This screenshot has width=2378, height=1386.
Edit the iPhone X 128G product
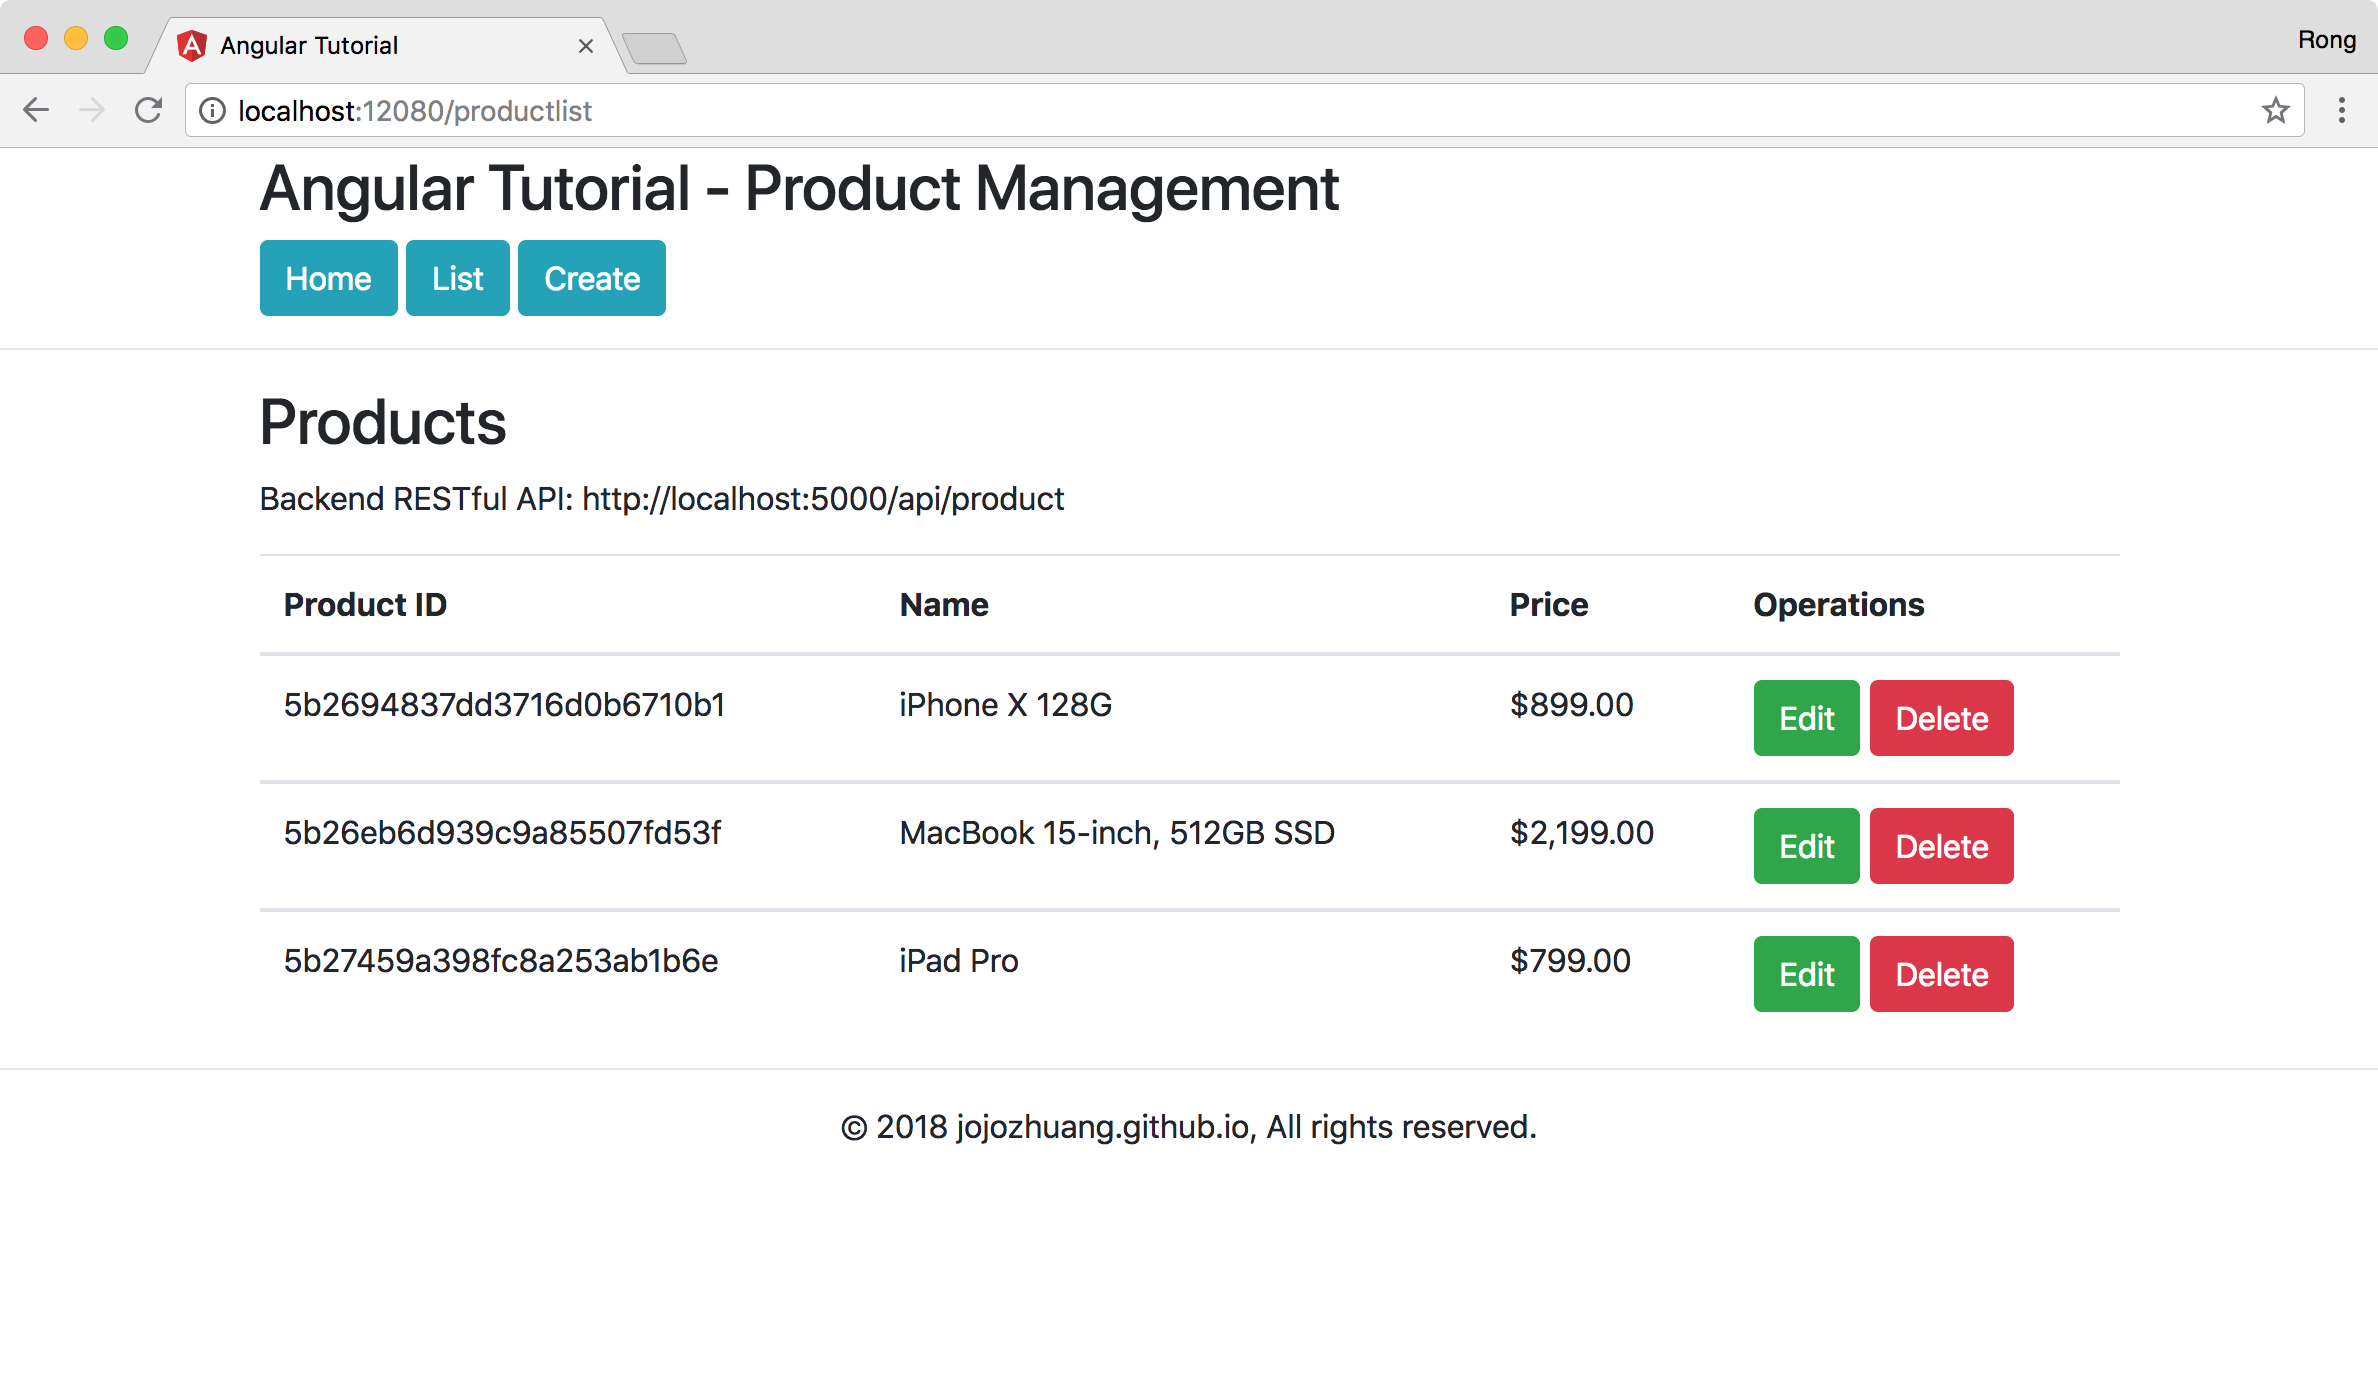click(1806, 718)
